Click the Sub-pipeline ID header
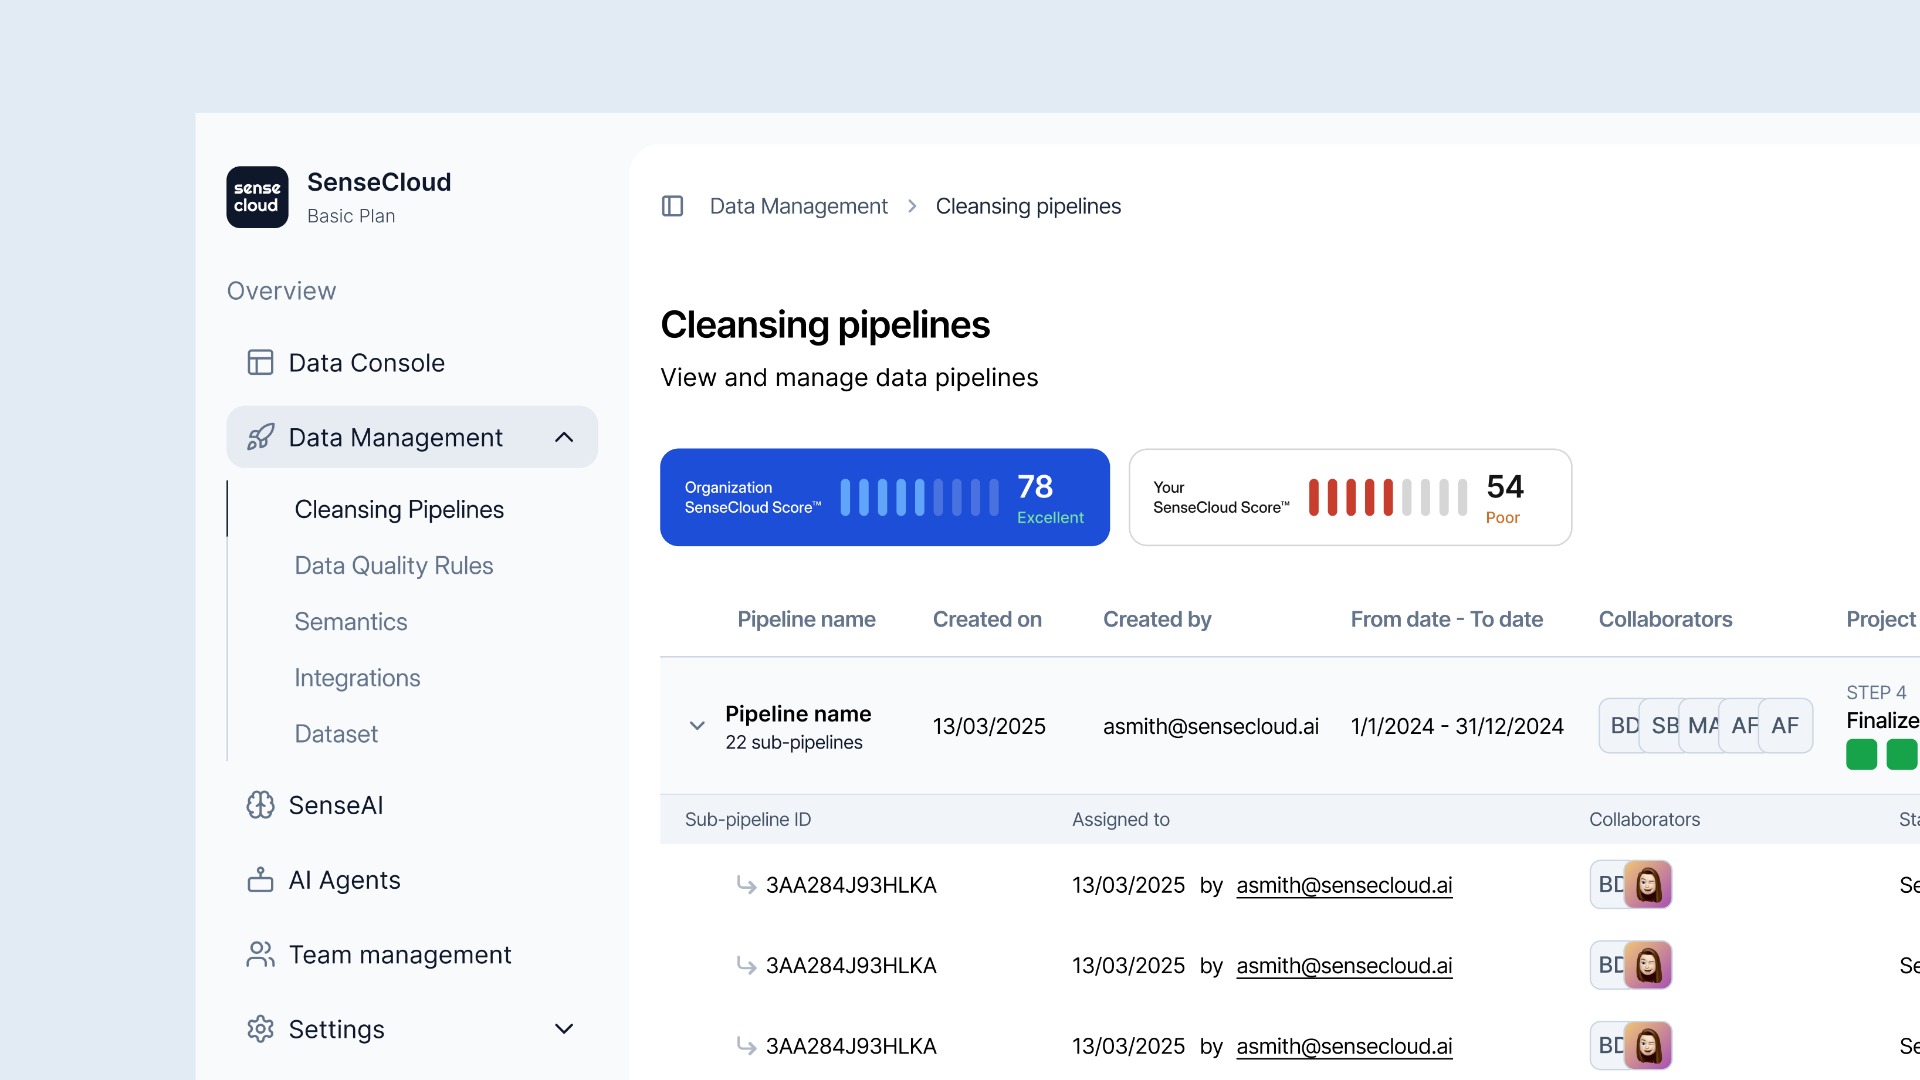 (x=748, y=819)
